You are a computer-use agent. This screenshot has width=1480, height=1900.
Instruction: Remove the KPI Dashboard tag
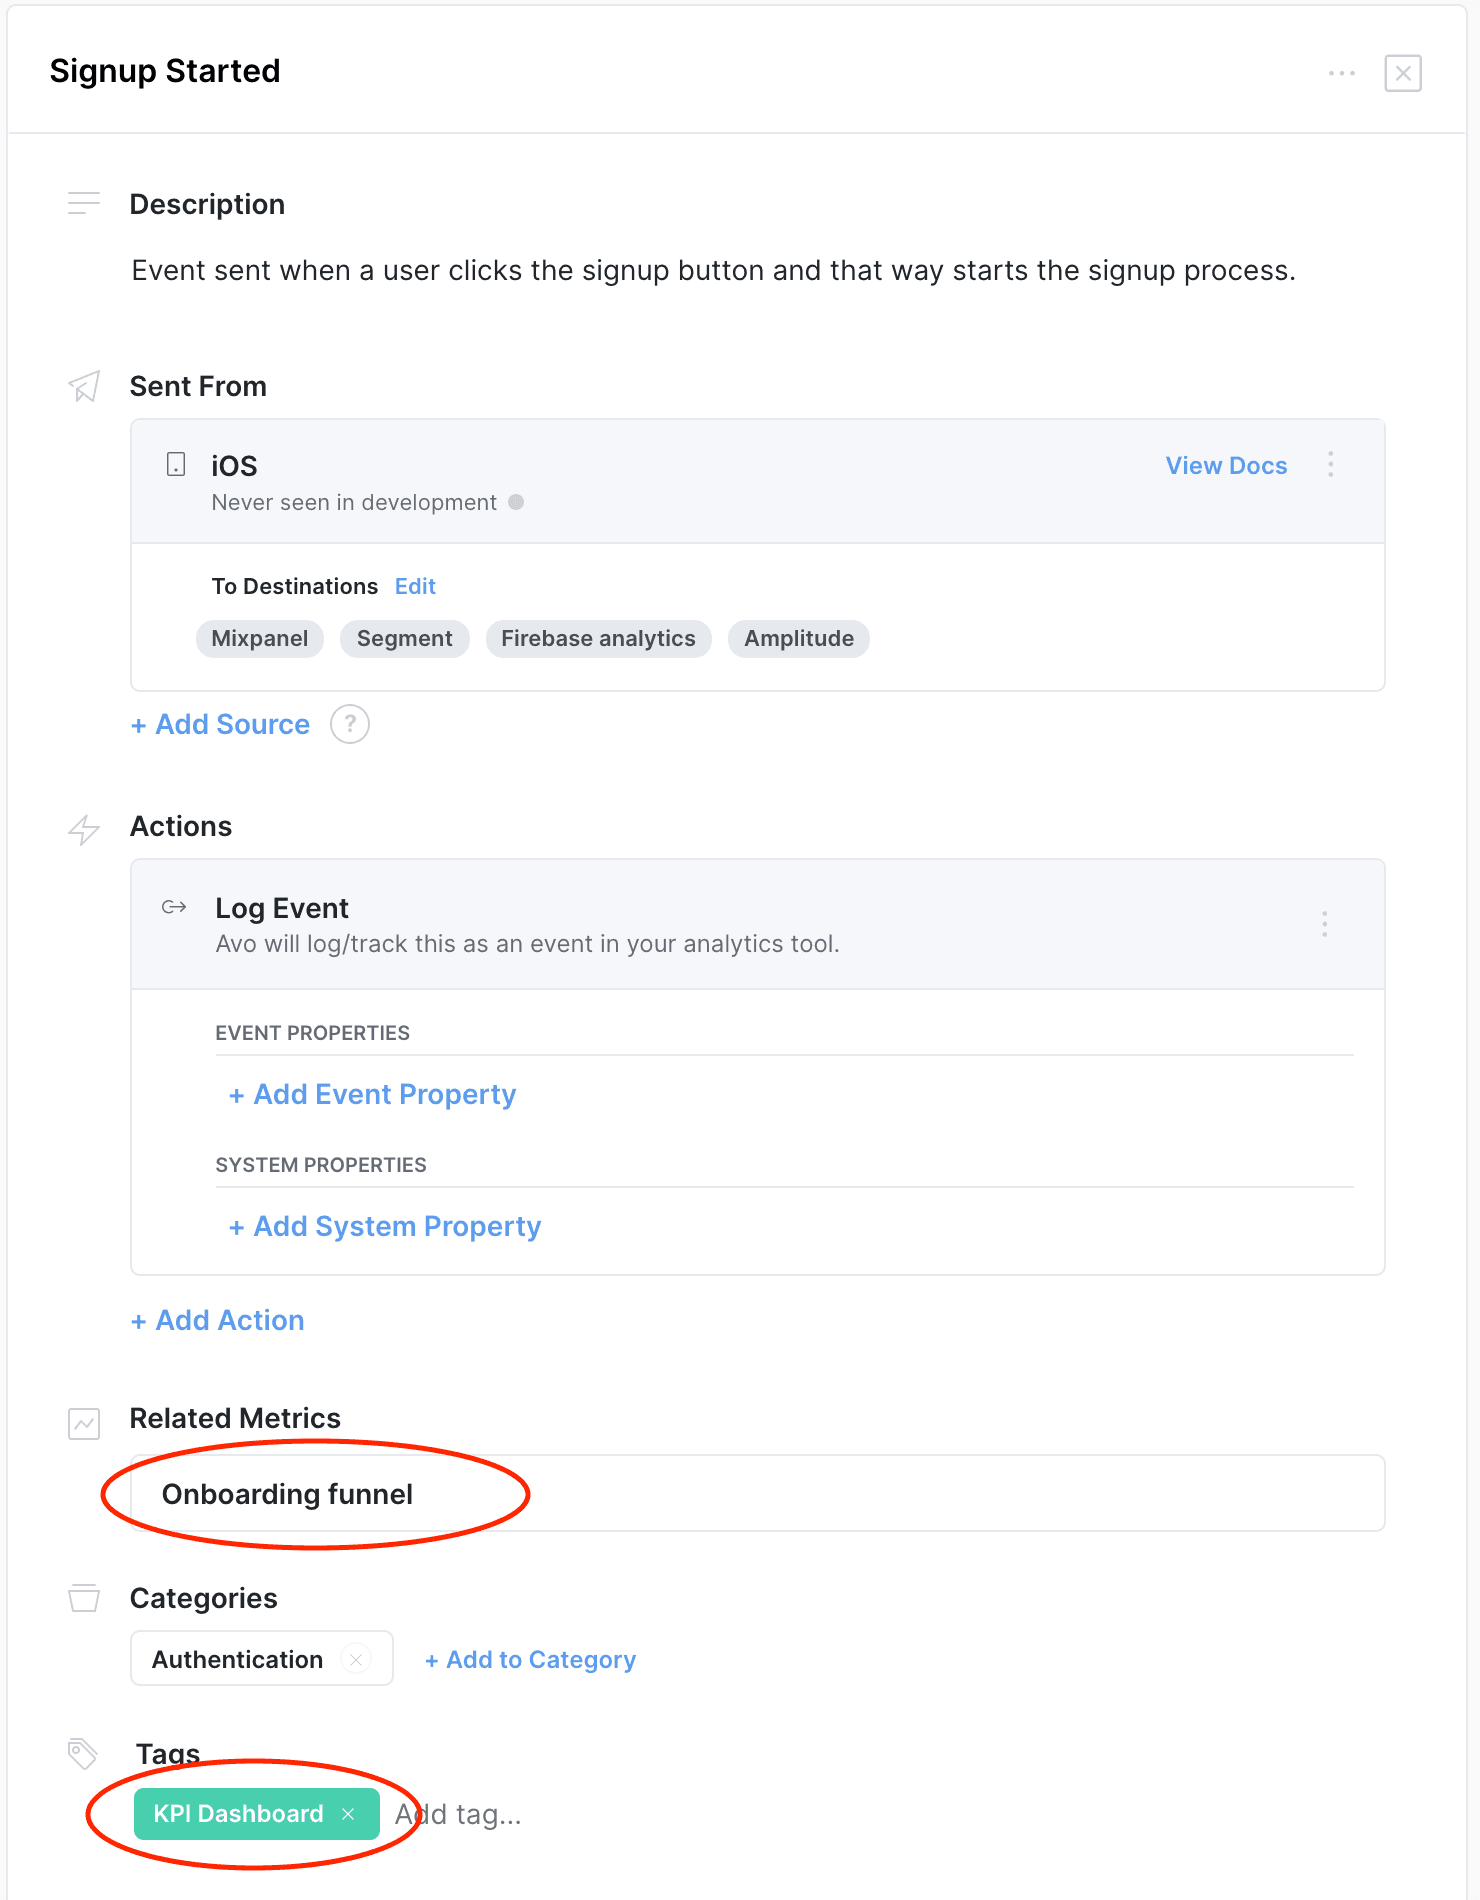(348, 1814)
